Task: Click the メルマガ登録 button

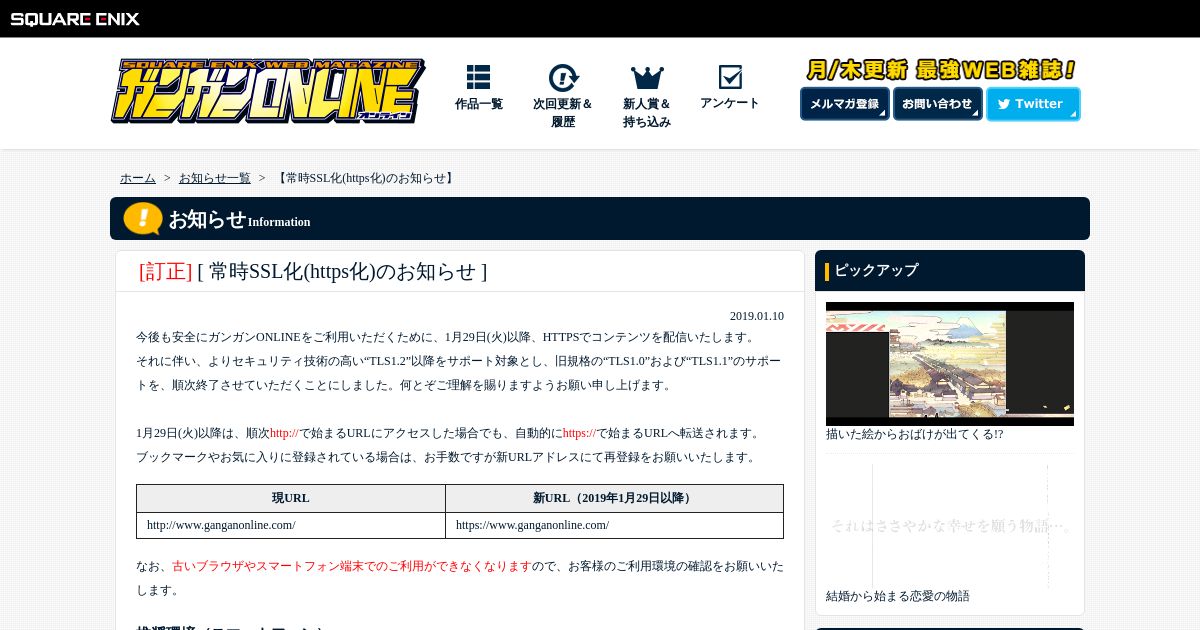Action: 845,104
